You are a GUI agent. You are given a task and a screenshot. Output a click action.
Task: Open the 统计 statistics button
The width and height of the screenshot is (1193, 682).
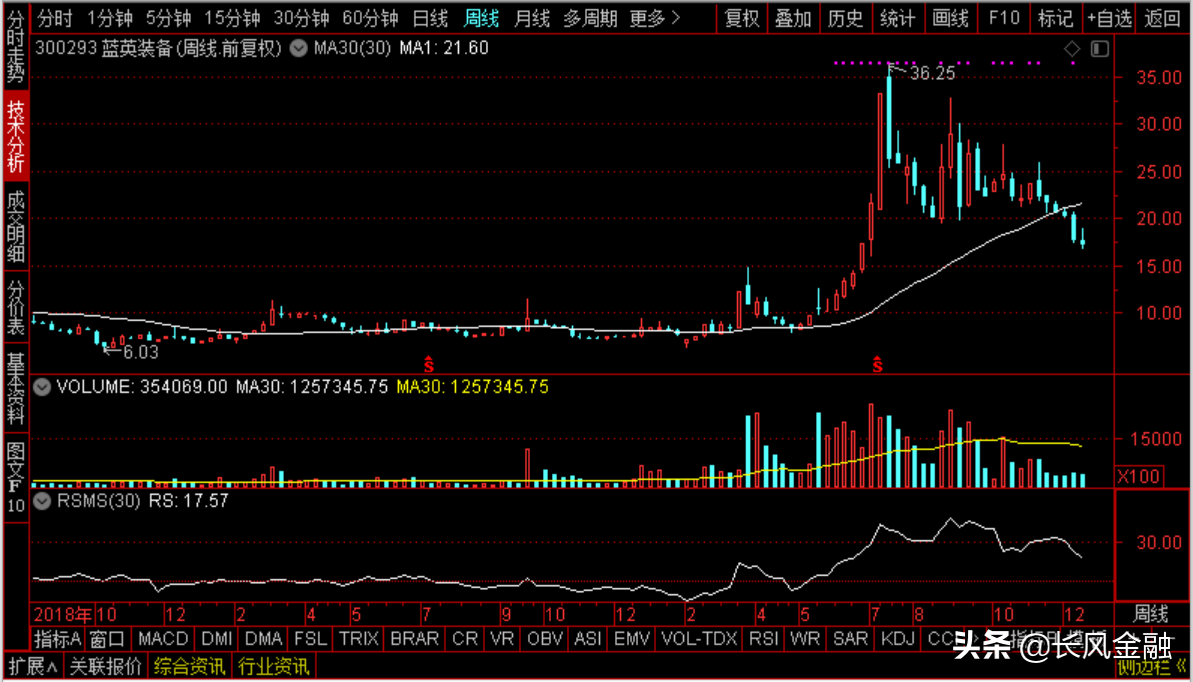tap(898, 18)
